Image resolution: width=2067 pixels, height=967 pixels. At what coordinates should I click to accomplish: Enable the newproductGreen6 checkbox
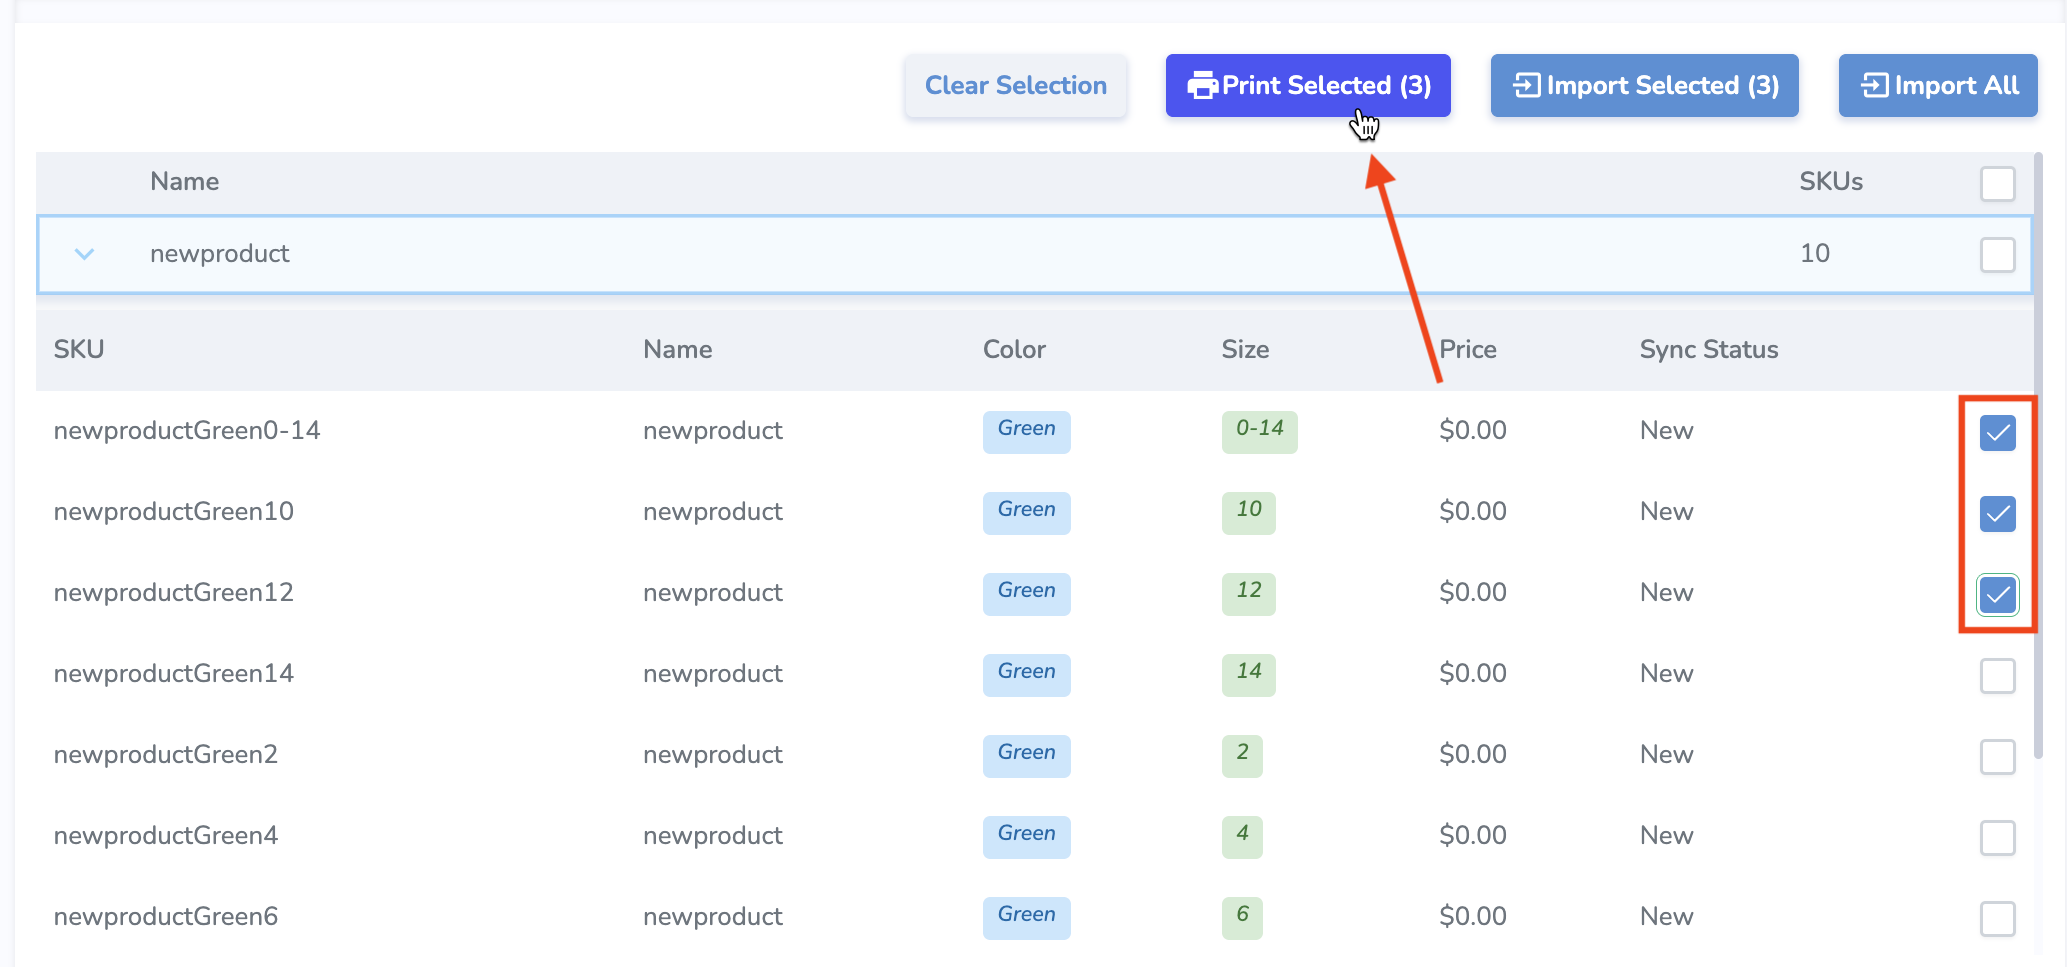click(x=1997, y=919)
